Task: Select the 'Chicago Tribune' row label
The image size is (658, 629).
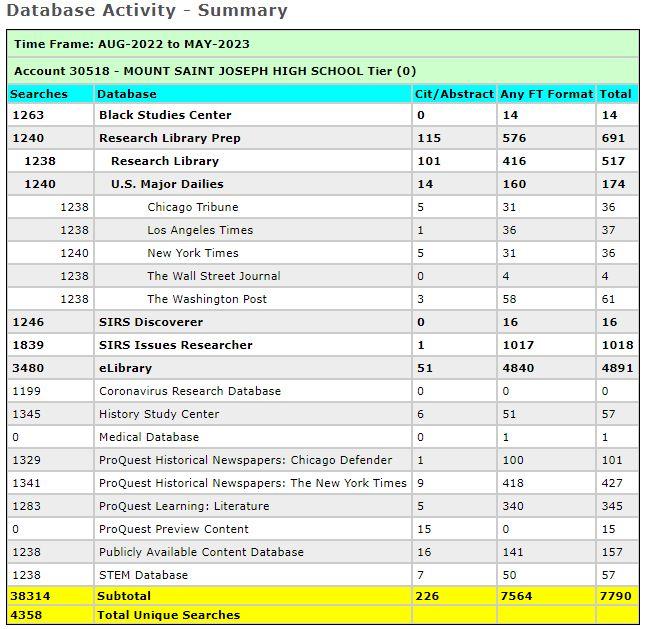Action: point(193,207)
